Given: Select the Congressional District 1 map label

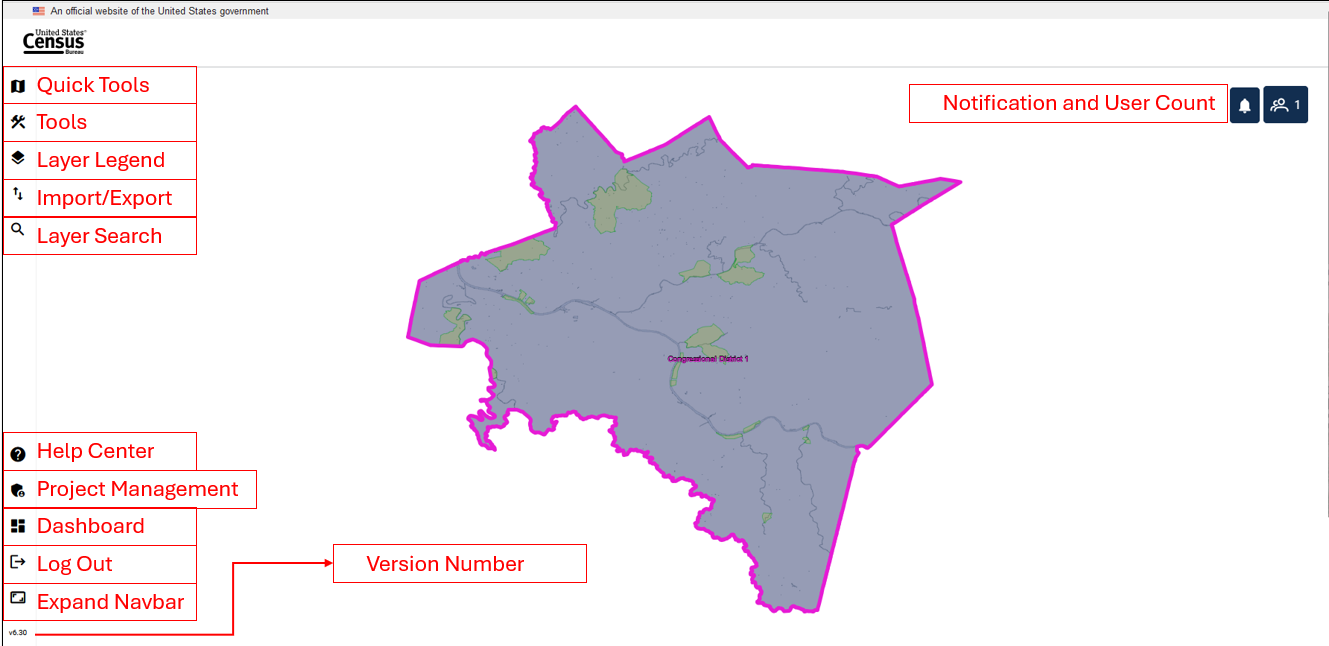Looking at the screenshot, I should pos(707,358).
